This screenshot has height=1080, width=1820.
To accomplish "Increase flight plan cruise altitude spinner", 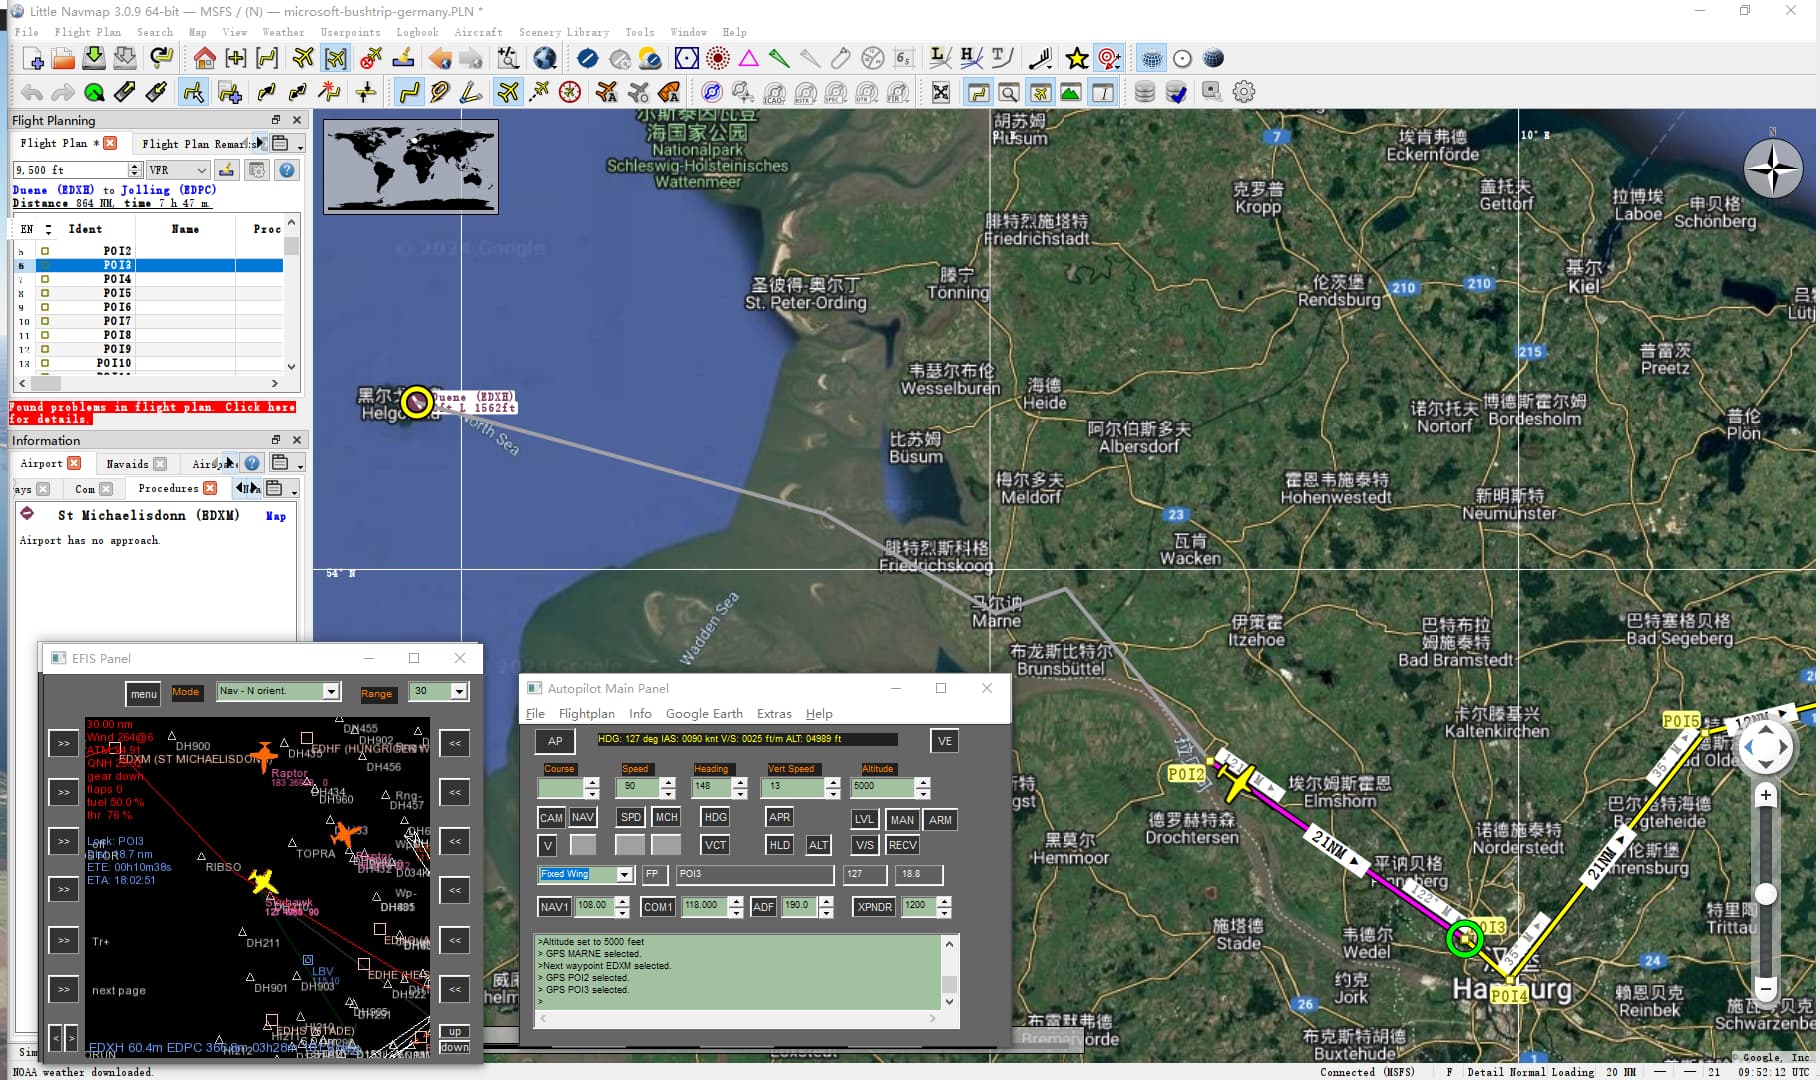I will click(135, 166).
